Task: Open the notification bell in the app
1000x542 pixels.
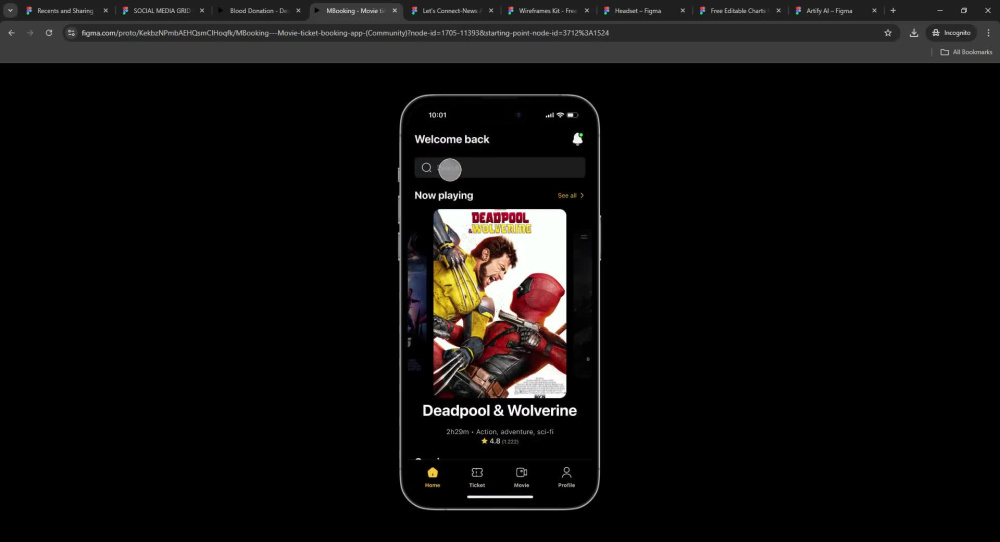Action: [x=577, y=139]
